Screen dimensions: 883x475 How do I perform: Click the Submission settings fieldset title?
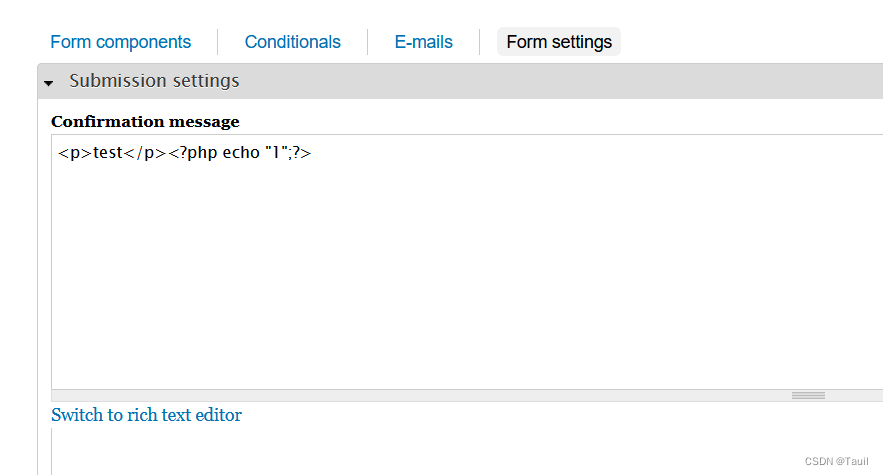[x=154, y=81]
